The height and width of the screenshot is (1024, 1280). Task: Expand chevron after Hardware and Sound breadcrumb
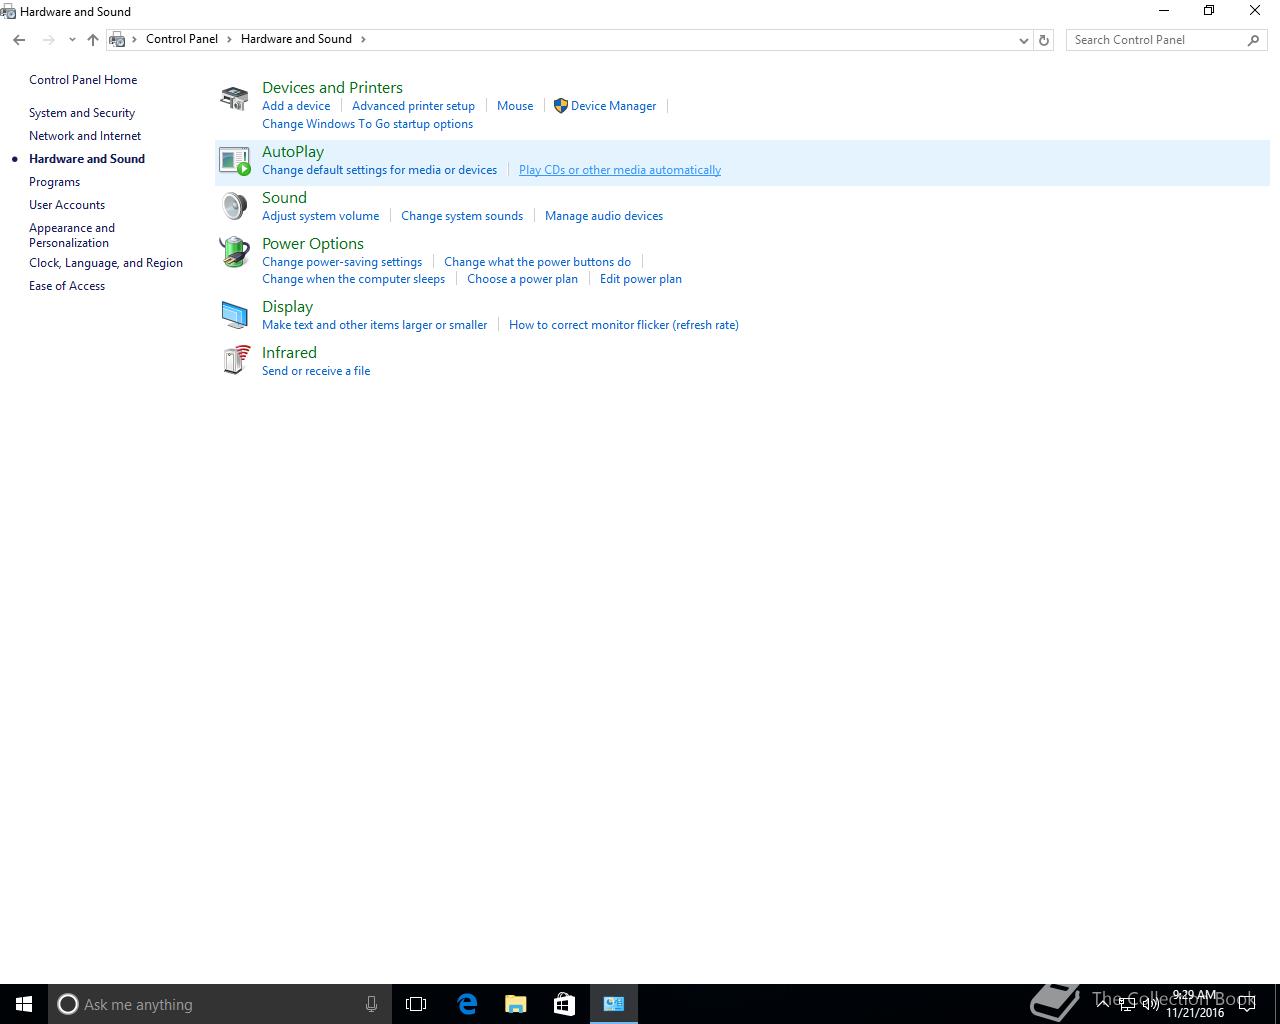[x=363, y=39]
